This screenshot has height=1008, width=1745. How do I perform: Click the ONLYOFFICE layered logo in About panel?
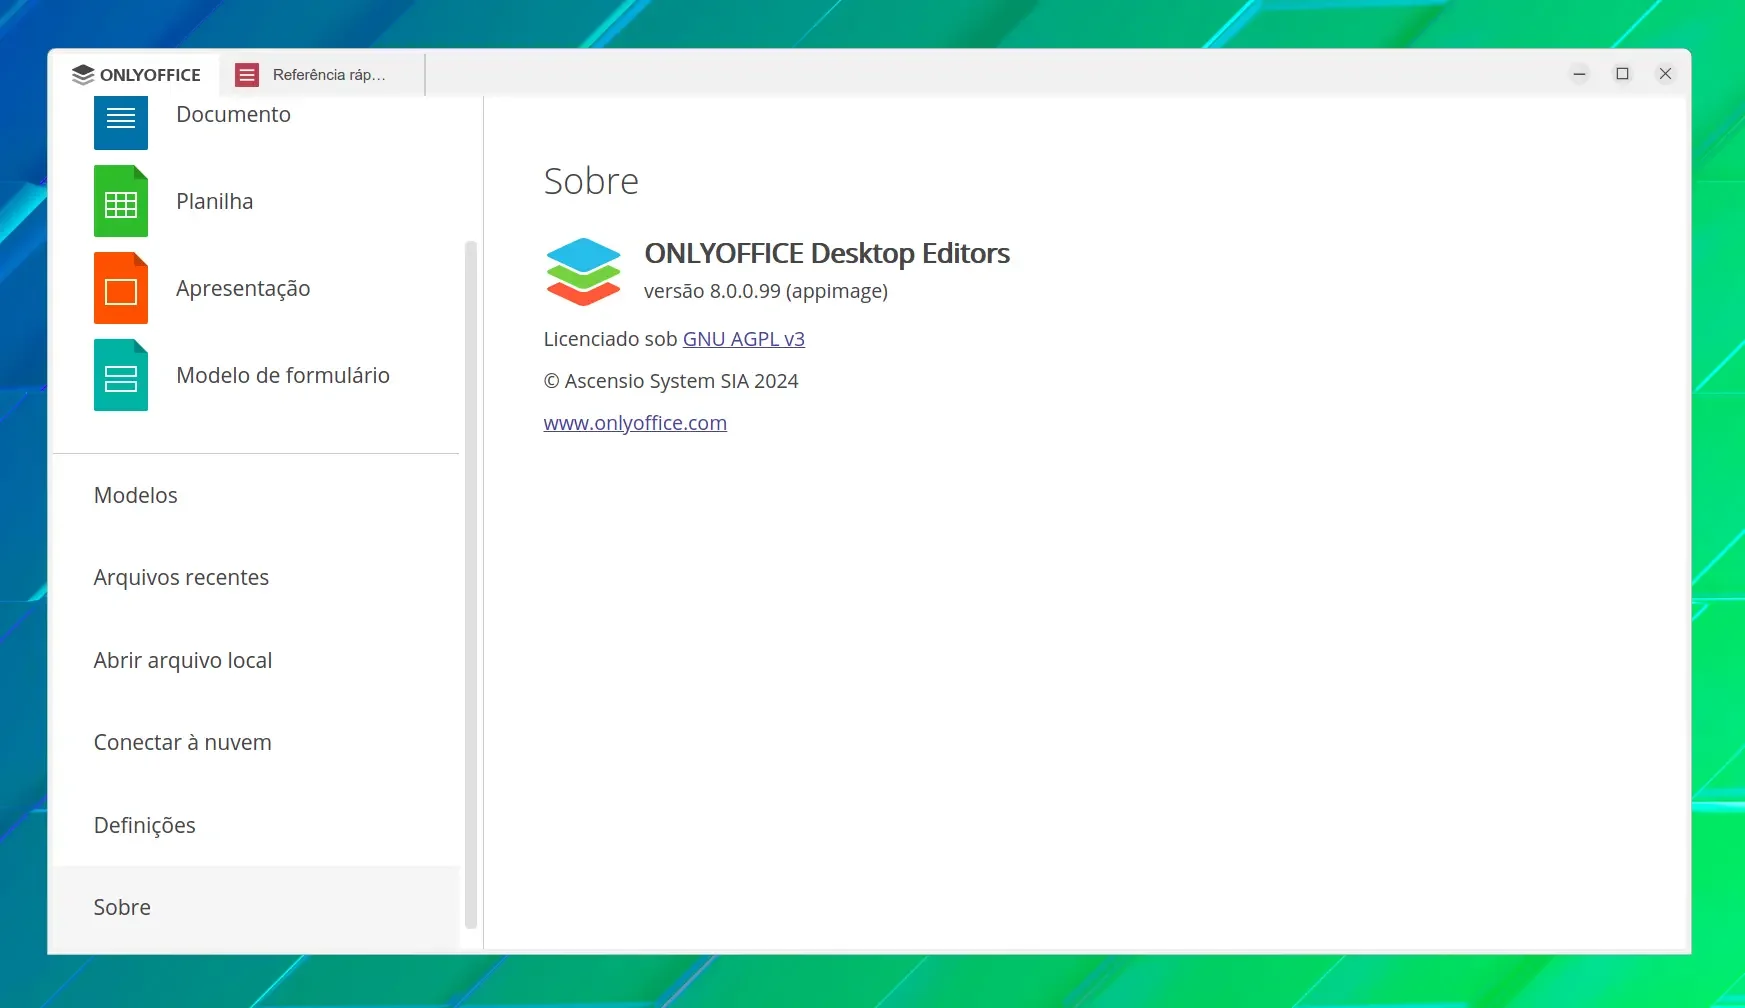tap(583, 271)
